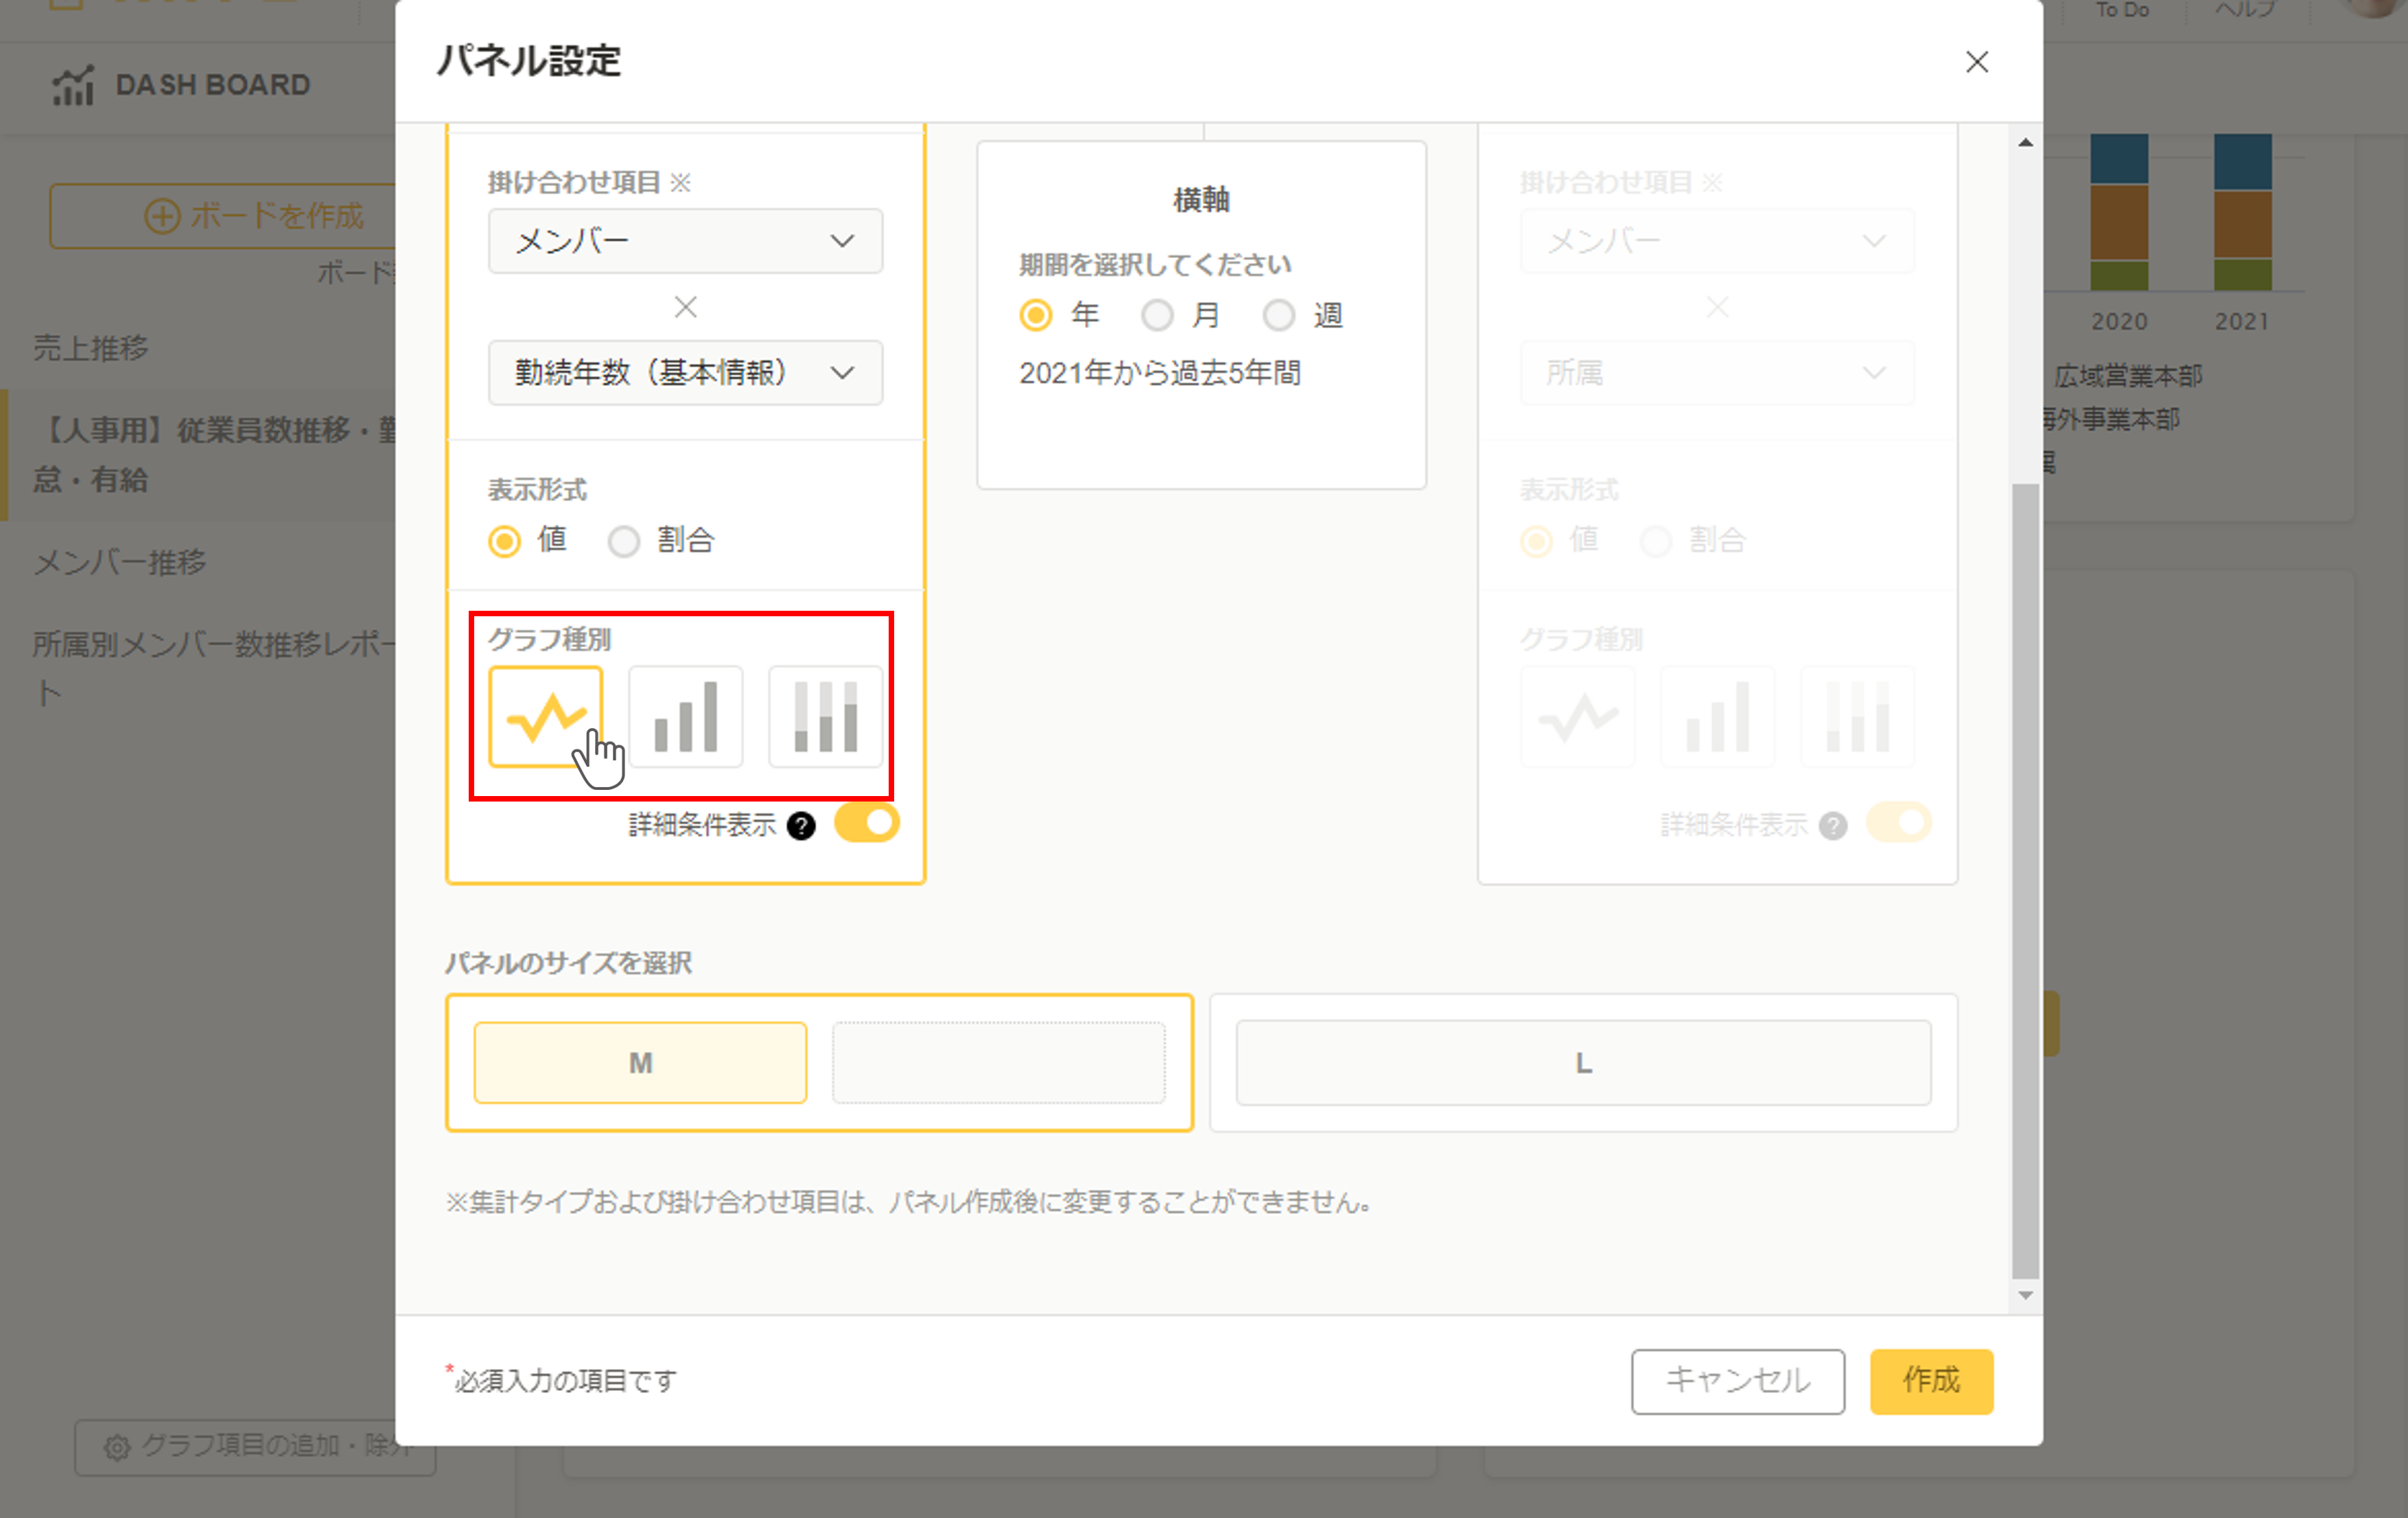Screen dimensions: 2408x1518
Task: Open メンバー推移 board in sidebar
Action: coord(120,562)
